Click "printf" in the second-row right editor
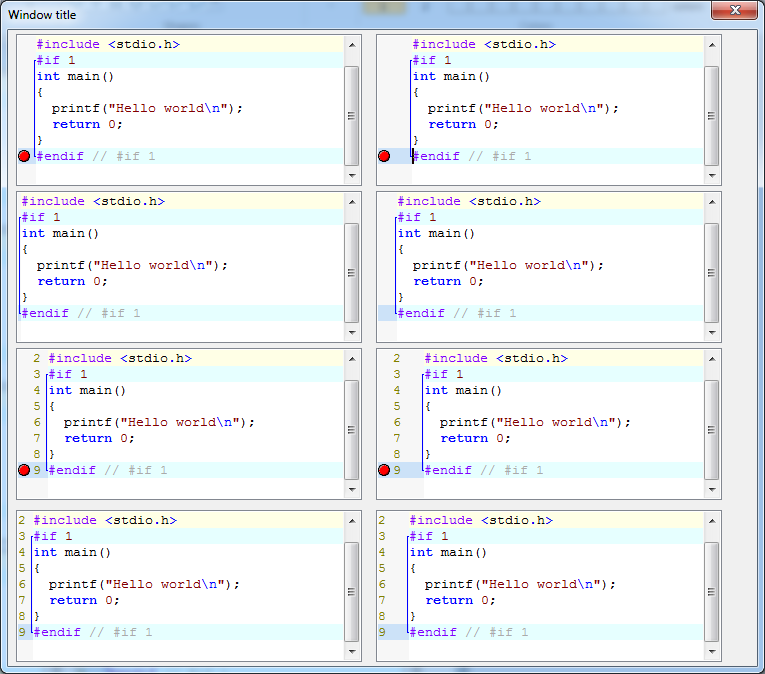This screenshot has width=765, height=674. [437, 265]
